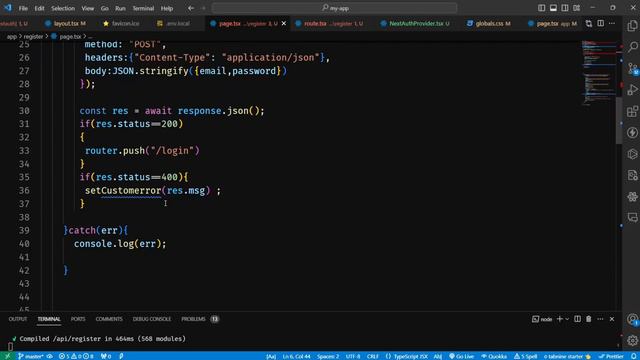Open the new terminal launch profile dropdown arrow
This screenshot has height=360, width=640.
pos(567,319)
